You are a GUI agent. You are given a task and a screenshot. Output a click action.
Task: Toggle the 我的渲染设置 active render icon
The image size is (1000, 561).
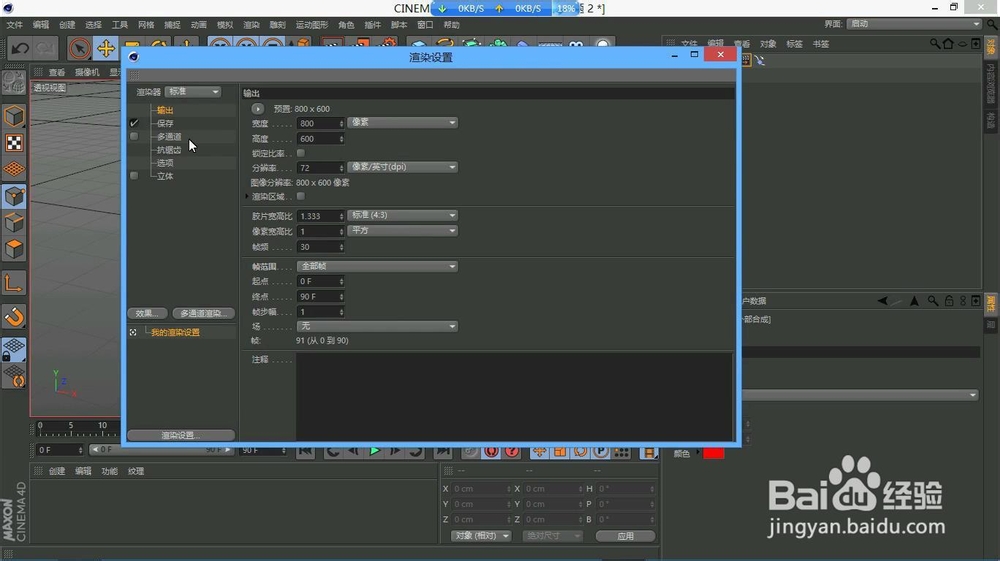133,333
